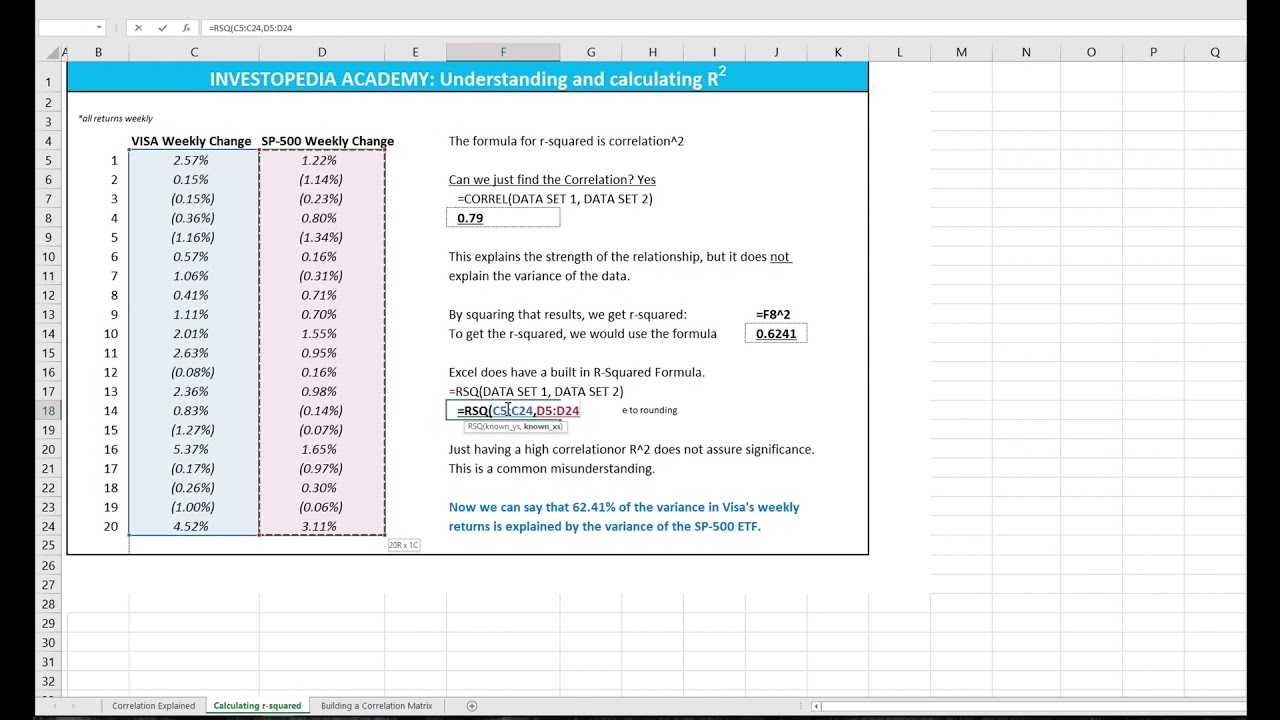Click the blue 62.41% variance conclusion text
Image resolution: width=1280 pixels, height=720 pixels.
coord(624,517)
